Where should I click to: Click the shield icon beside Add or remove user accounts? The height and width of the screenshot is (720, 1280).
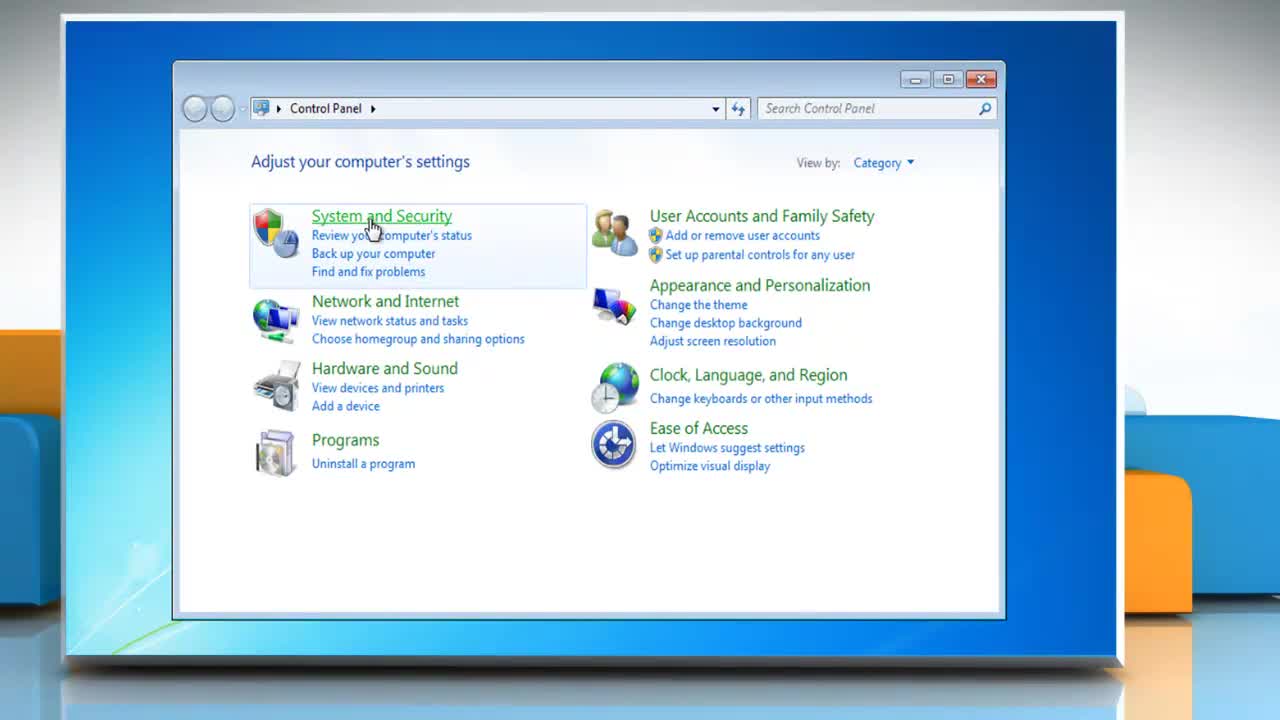[x=656, y=236]
